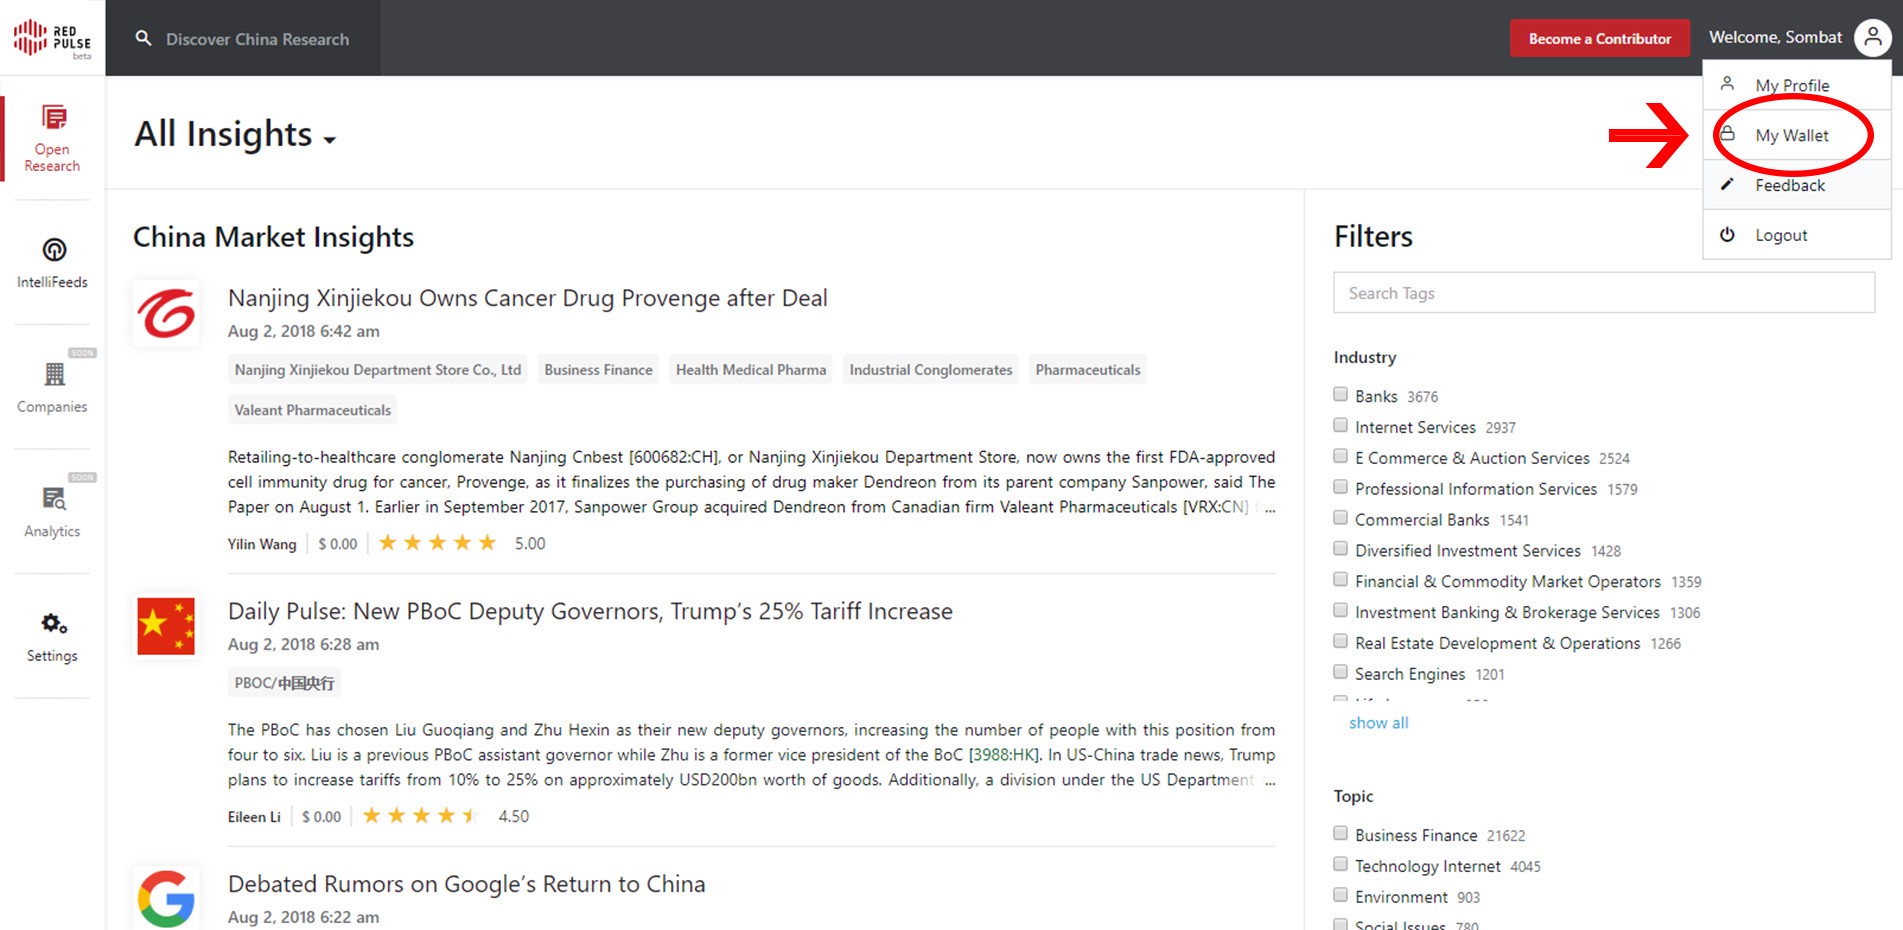Open the Settings gears icon
The image size is (1903, 930).
click(54, 624)
